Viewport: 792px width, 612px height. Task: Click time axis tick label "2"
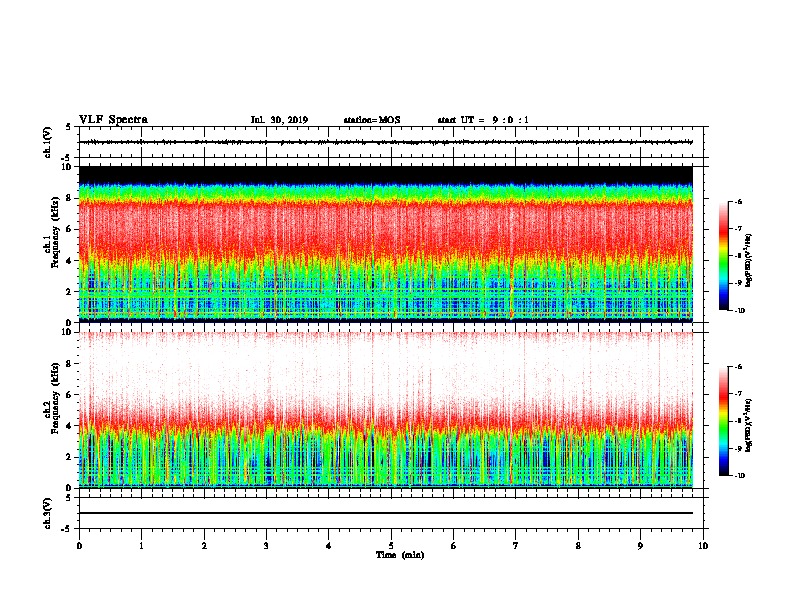(204, 546)
